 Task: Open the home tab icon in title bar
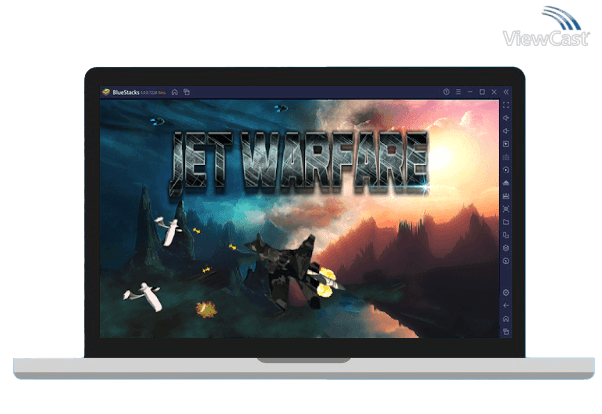pyautogui.click(x=175, y=92)
